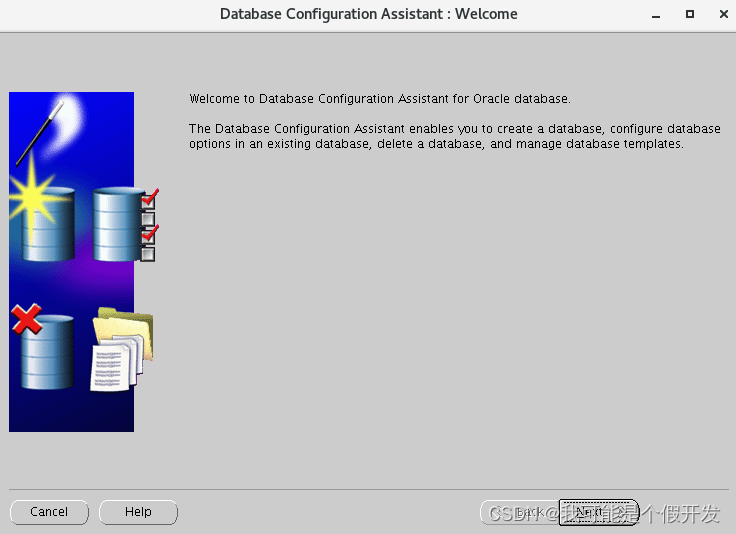Click the magic wand graphic
The width and height of the screenshot is (736, 534).
tap(40, 133)
